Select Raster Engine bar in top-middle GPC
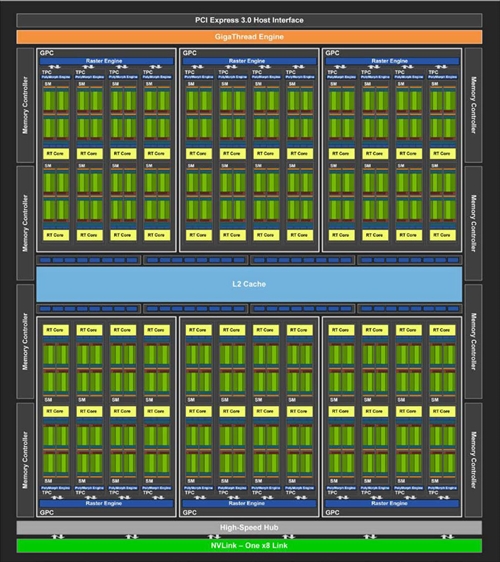The width and height of the screenshot is (500, 562). click(x=249, y=61)
